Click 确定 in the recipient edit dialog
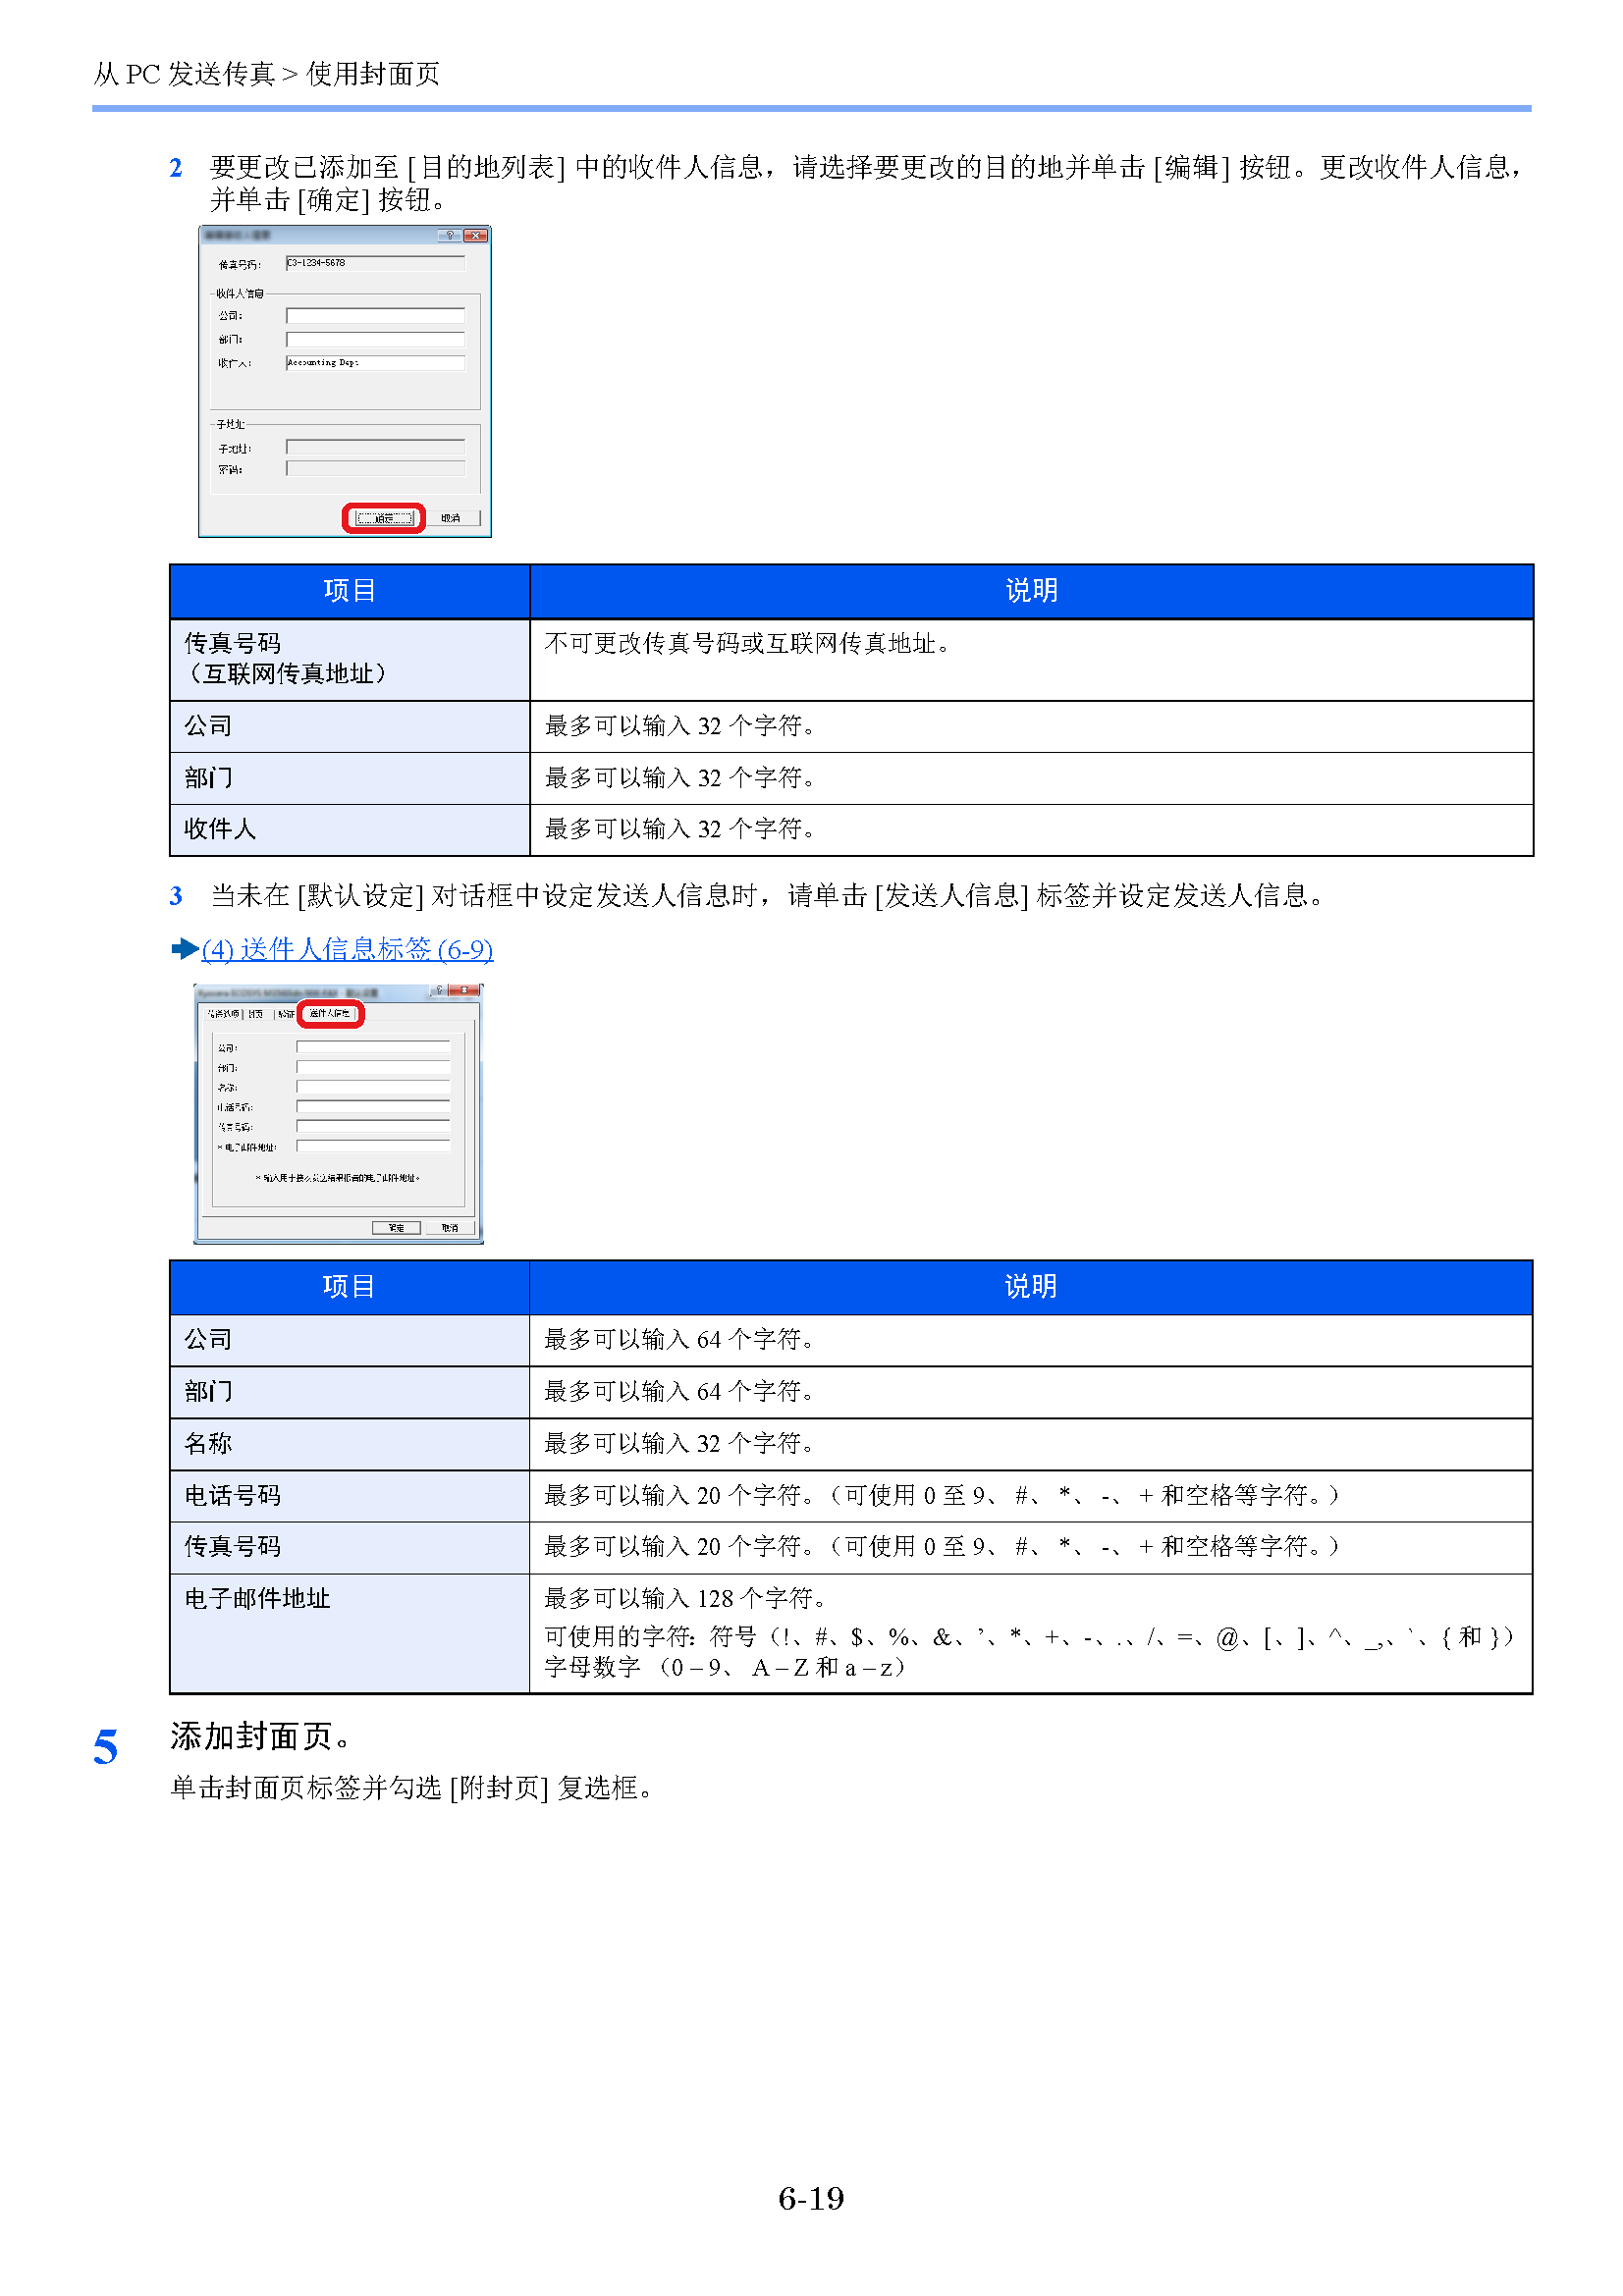 (385, 518)
